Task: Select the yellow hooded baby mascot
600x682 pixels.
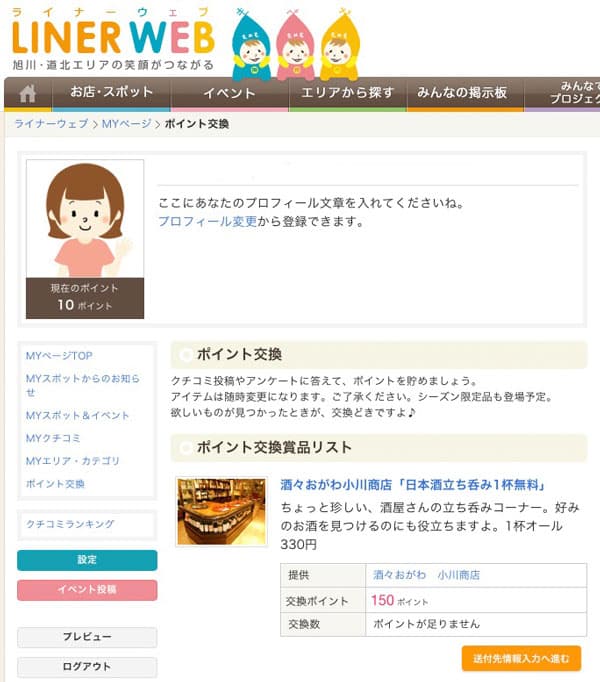Action: [340, 45]
